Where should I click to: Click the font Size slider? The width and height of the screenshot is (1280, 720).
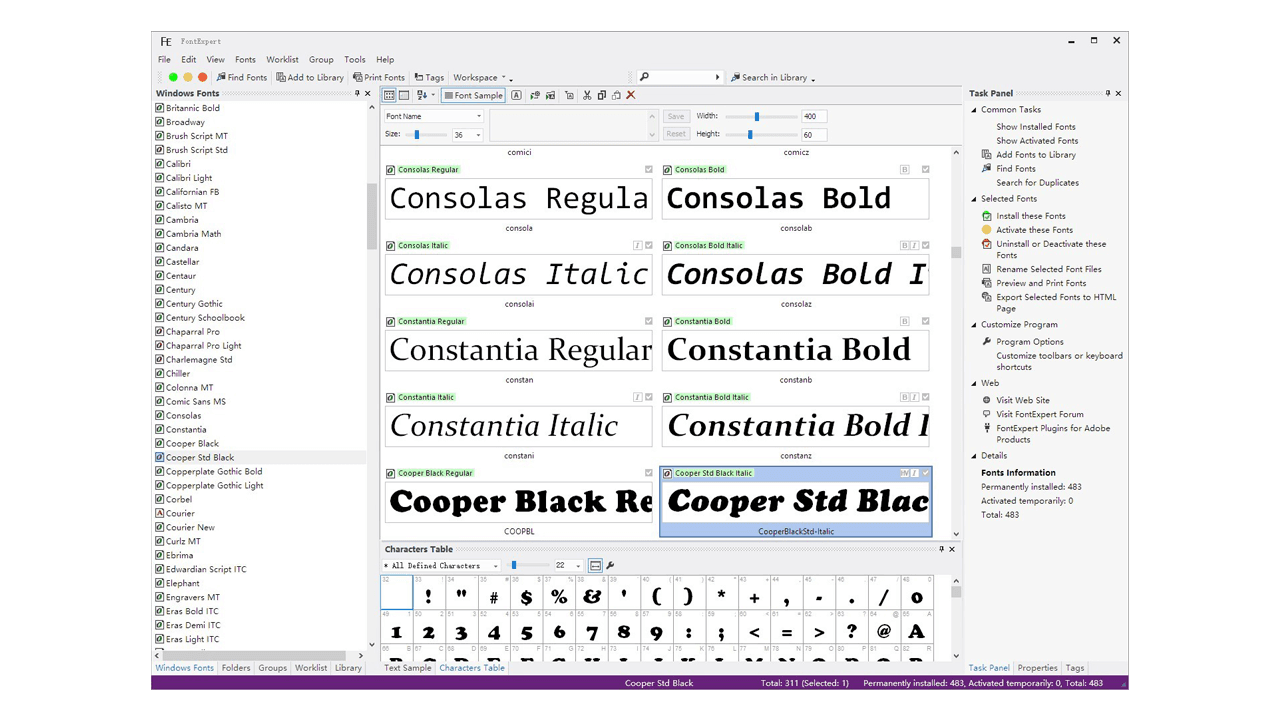pos(428,135)
